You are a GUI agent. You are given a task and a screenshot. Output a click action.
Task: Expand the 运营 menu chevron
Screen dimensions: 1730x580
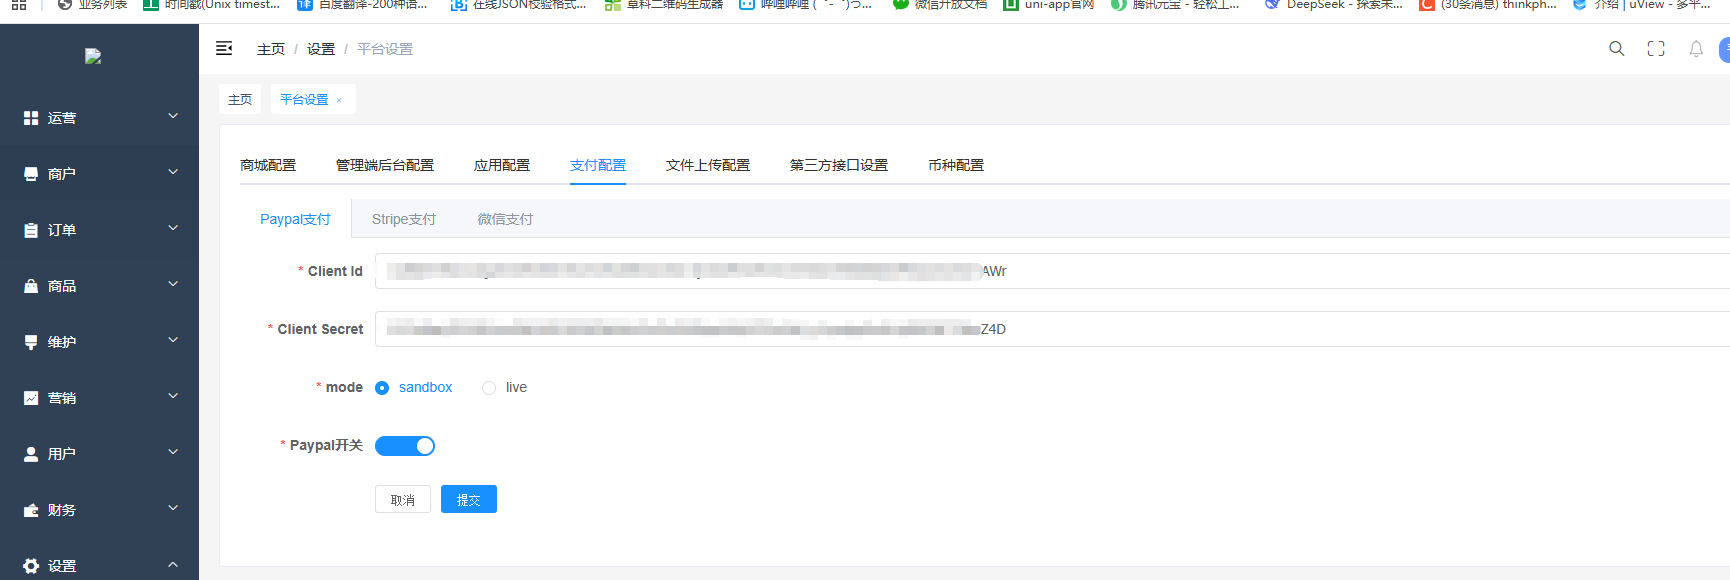173,117
